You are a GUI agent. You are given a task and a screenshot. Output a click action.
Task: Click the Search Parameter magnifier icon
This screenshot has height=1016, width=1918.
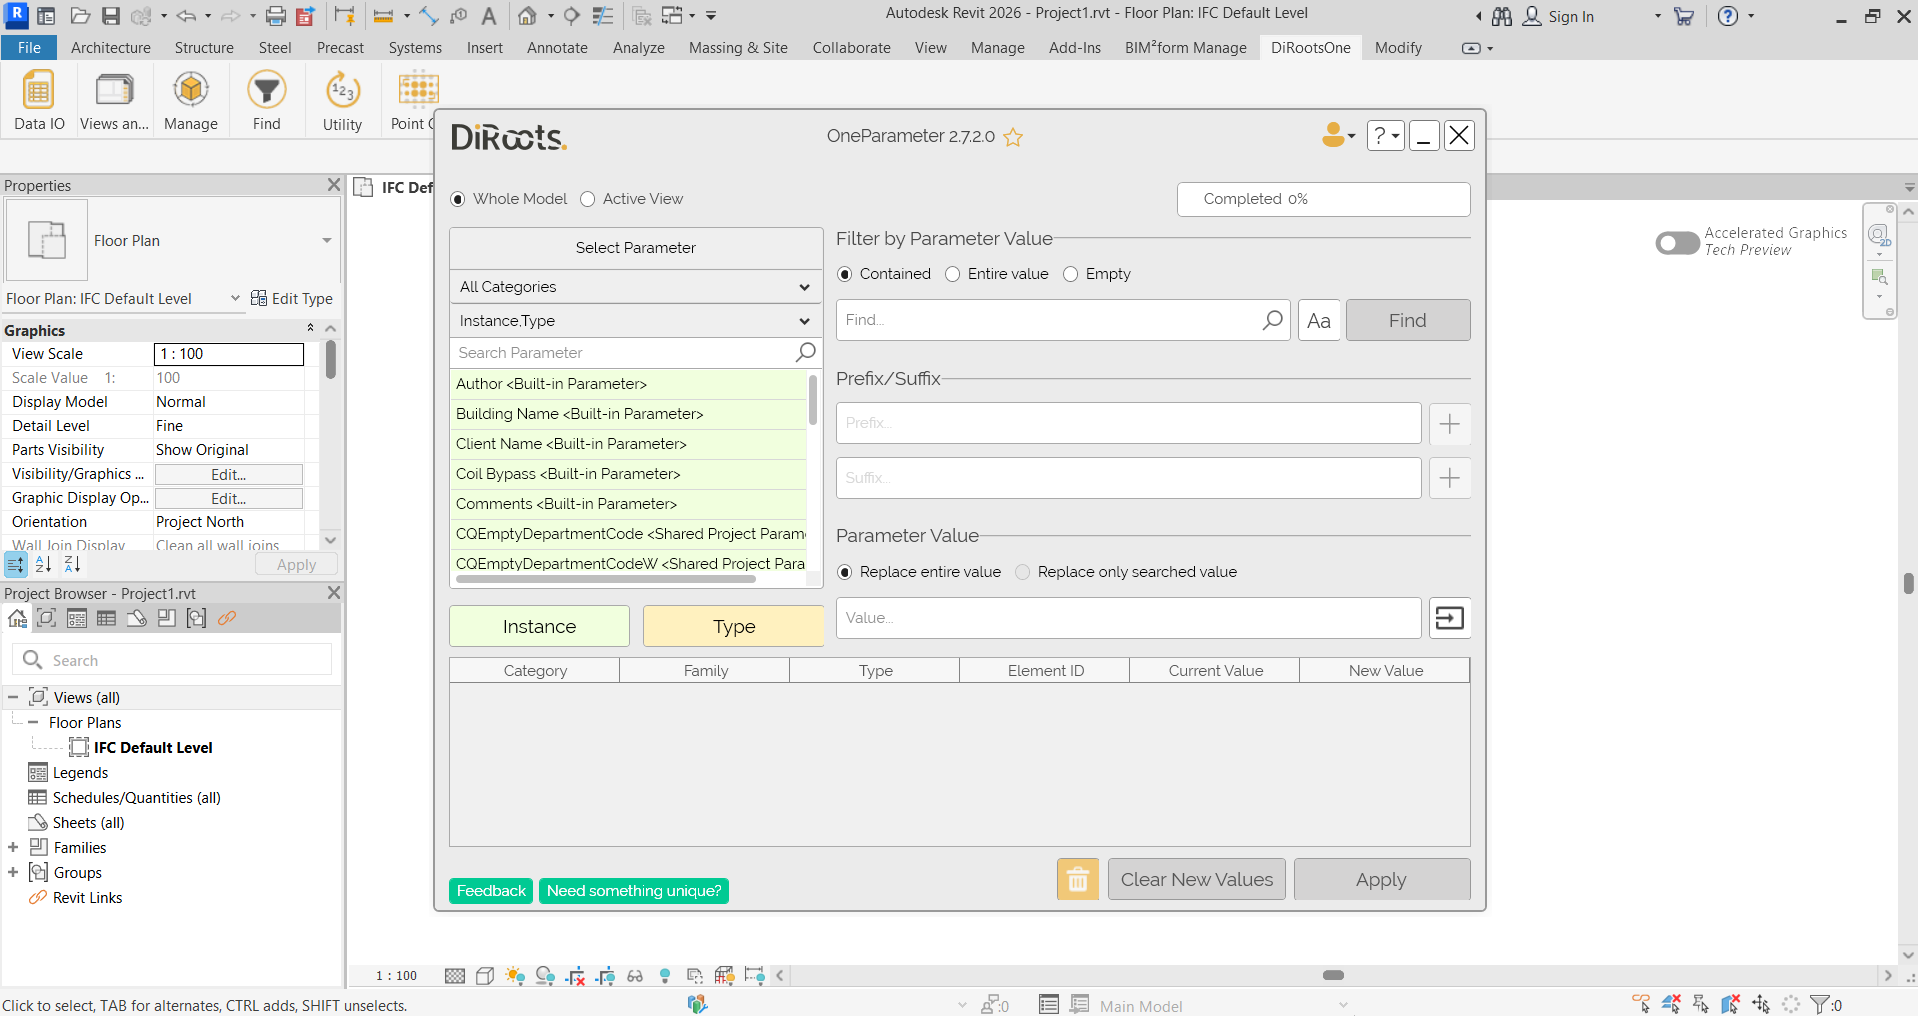805,352
